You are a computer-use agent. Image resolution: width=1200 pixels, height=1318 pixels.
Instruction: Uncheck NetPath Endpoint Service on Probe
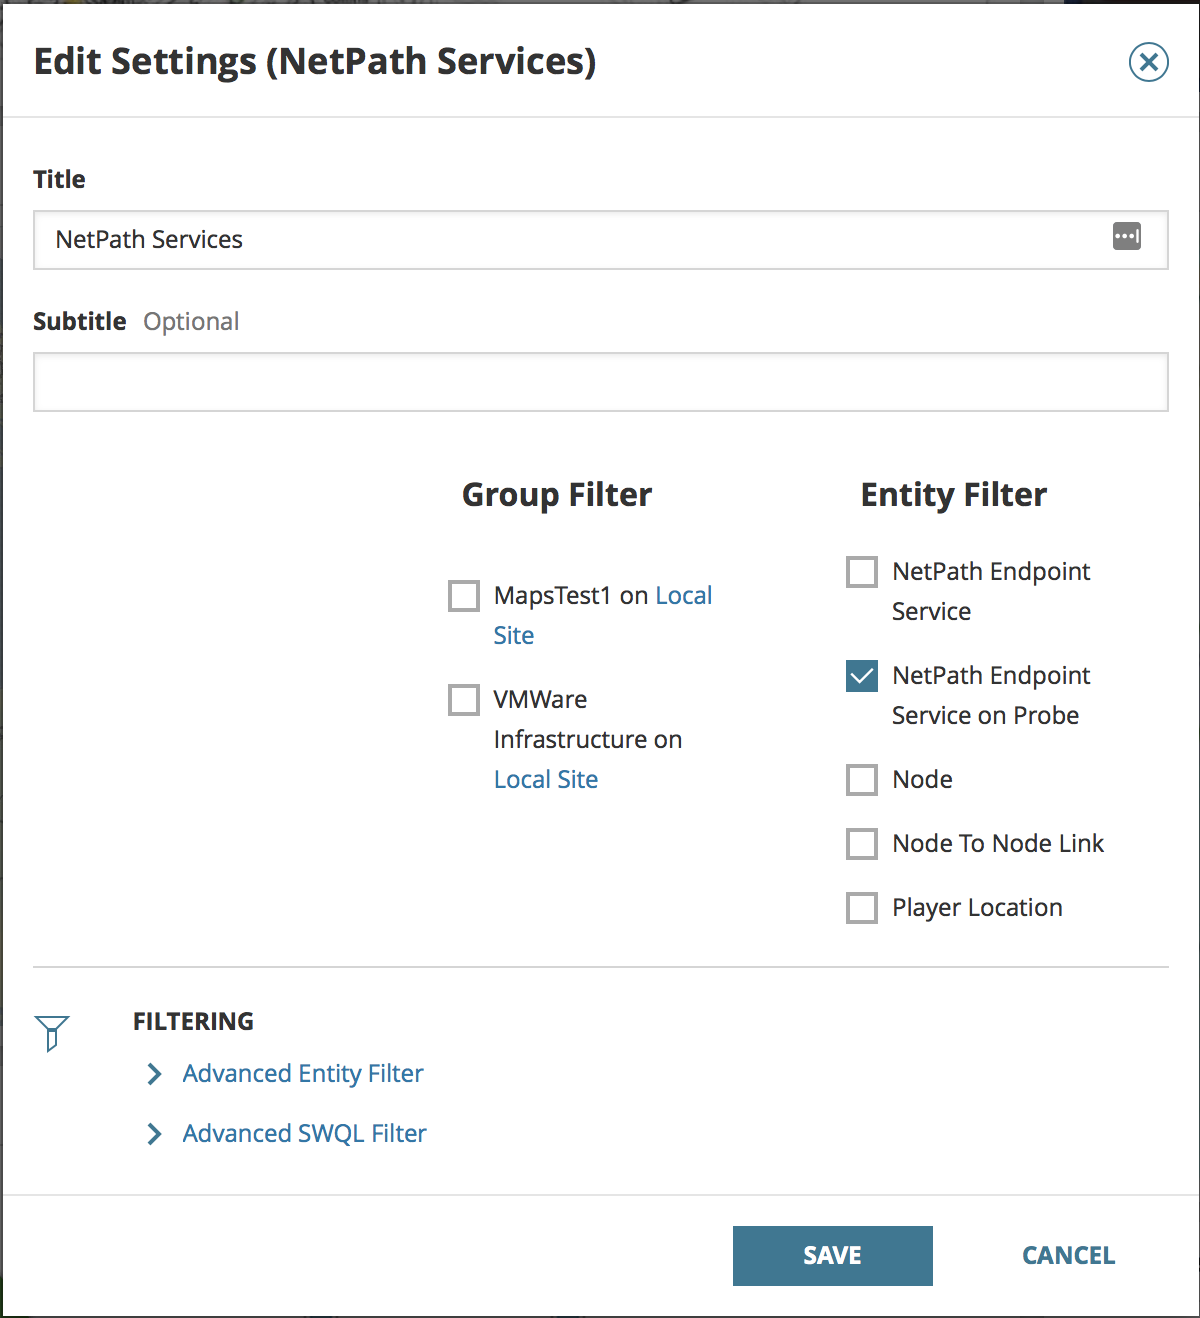tap(862, 676)
